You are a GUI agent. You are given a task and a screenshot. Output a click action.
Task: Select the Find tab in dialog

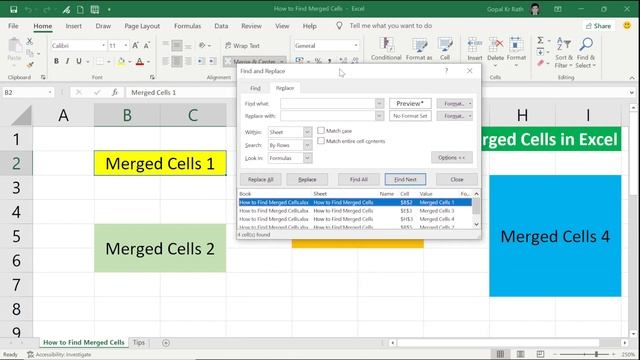pos(255,88)
